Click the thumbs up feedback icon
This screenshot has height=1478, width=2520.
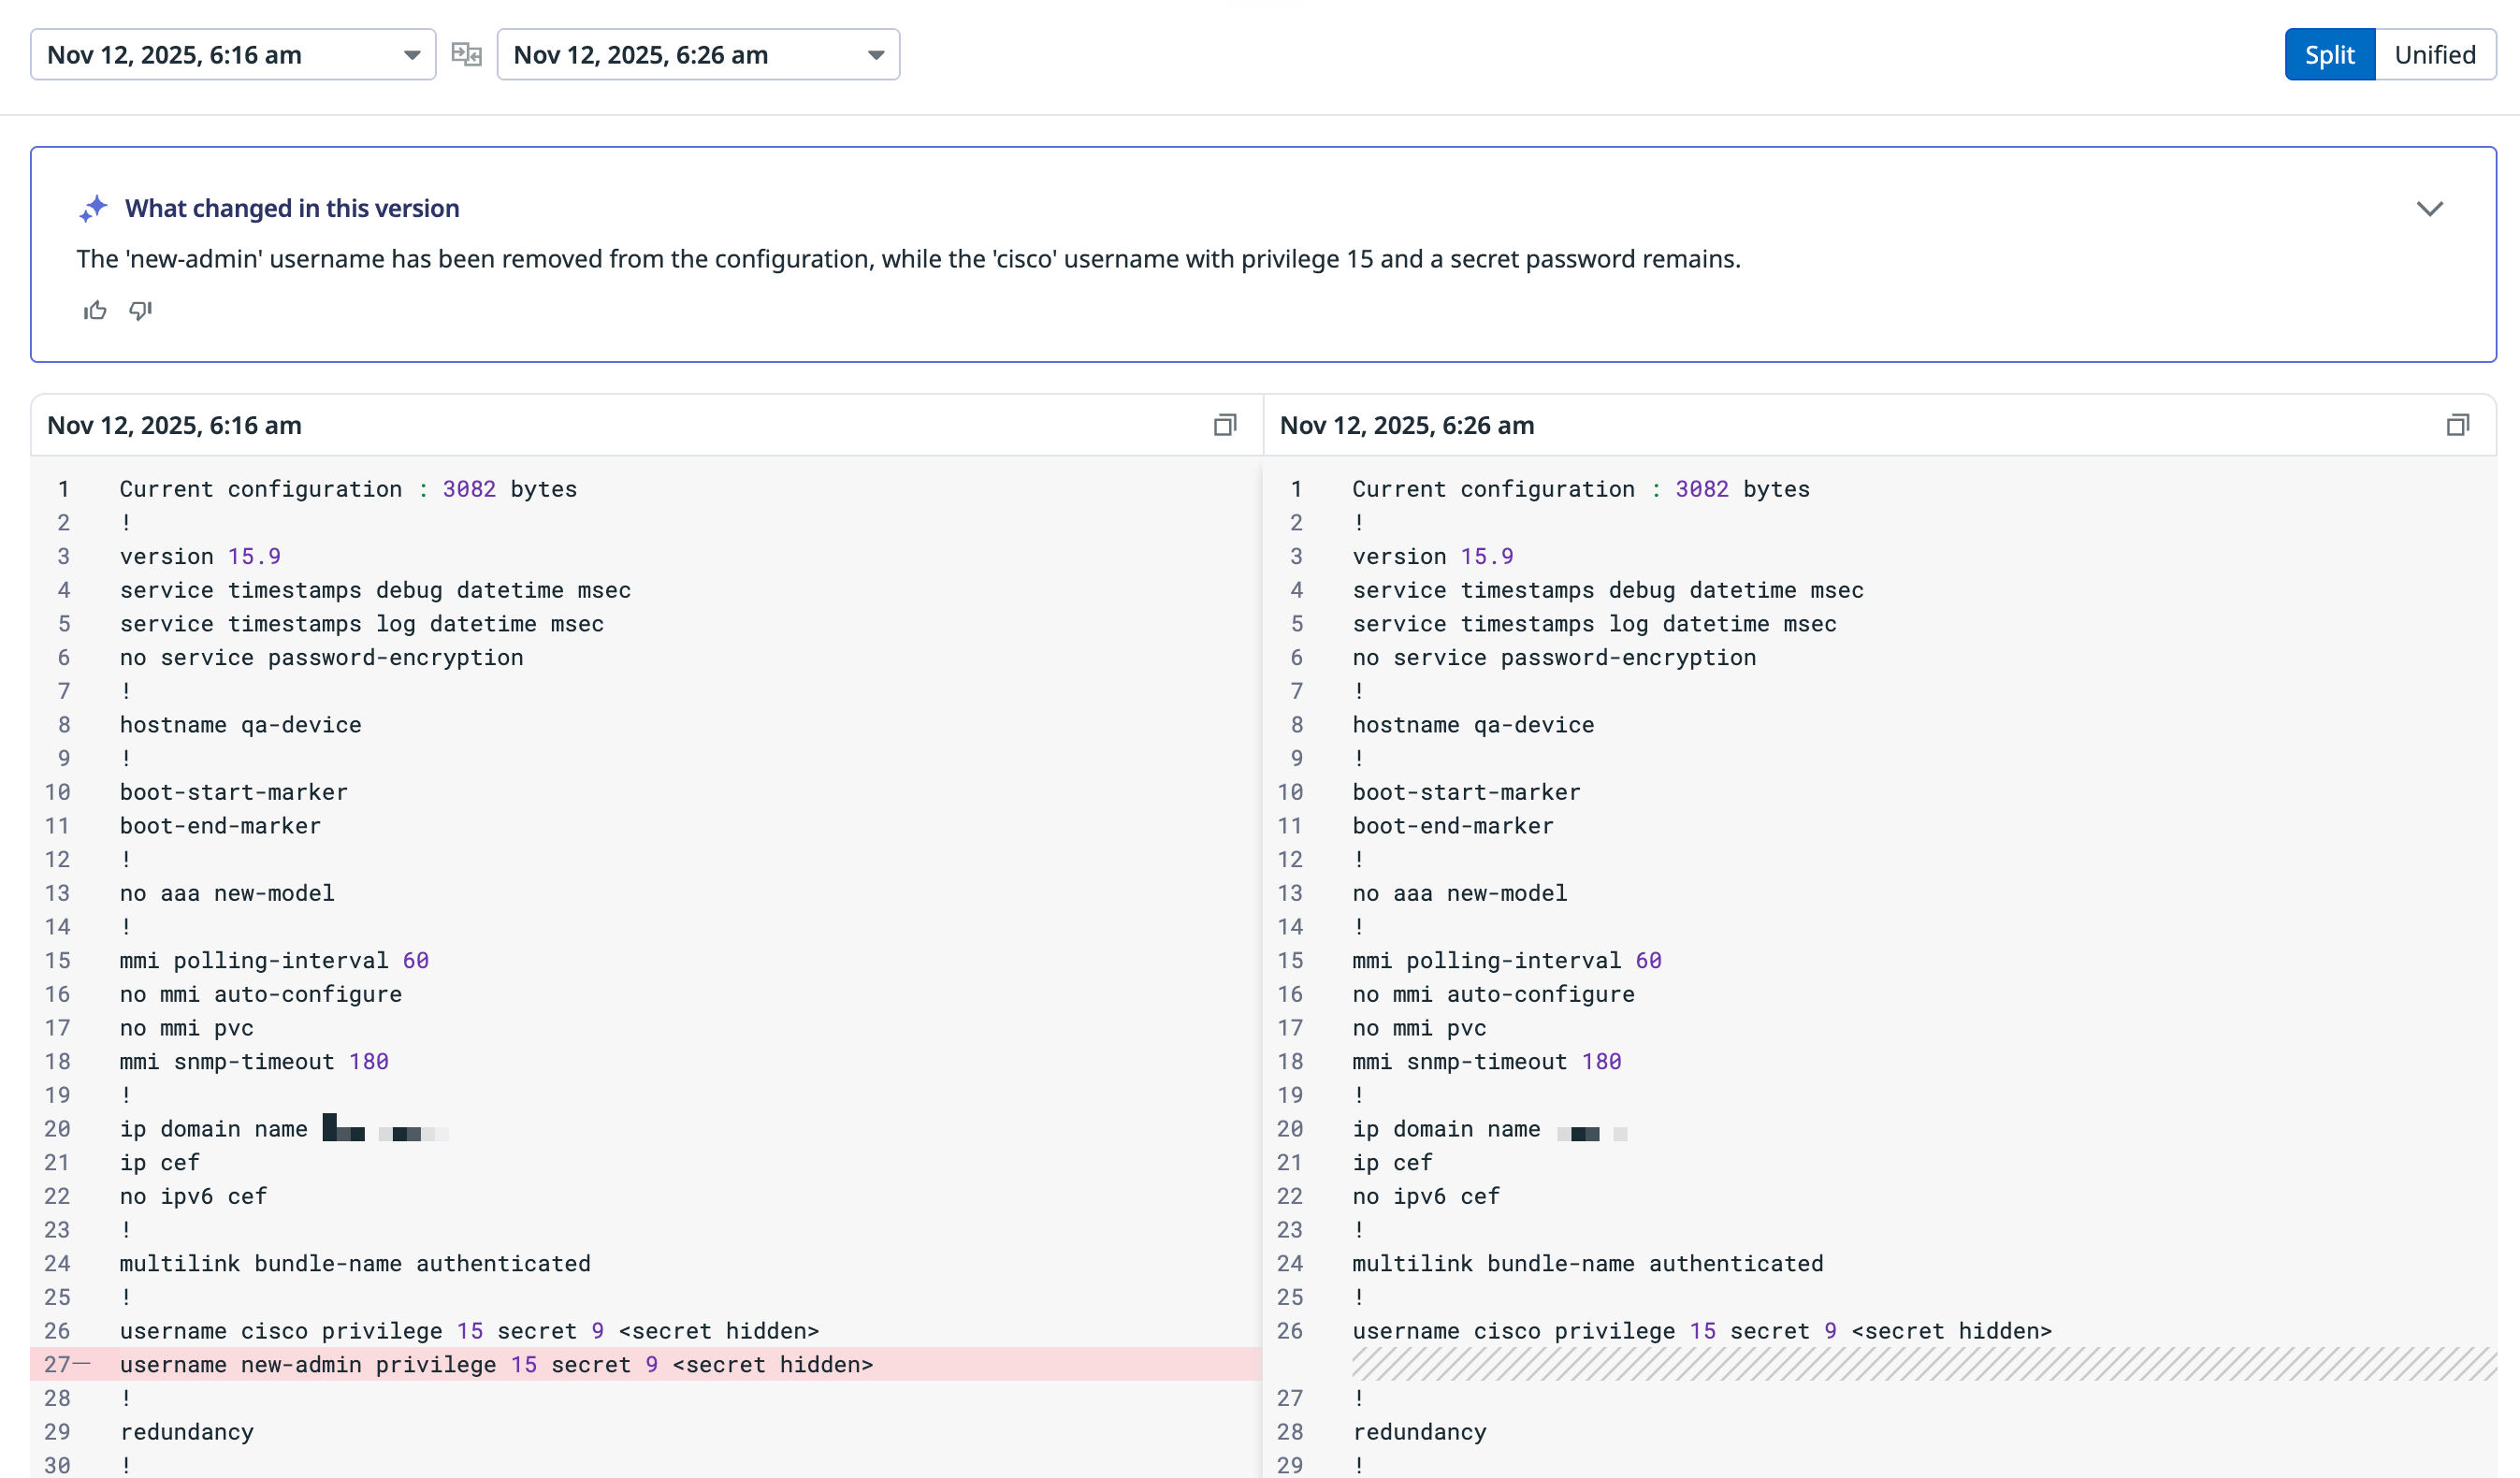[x=95, y=311]
